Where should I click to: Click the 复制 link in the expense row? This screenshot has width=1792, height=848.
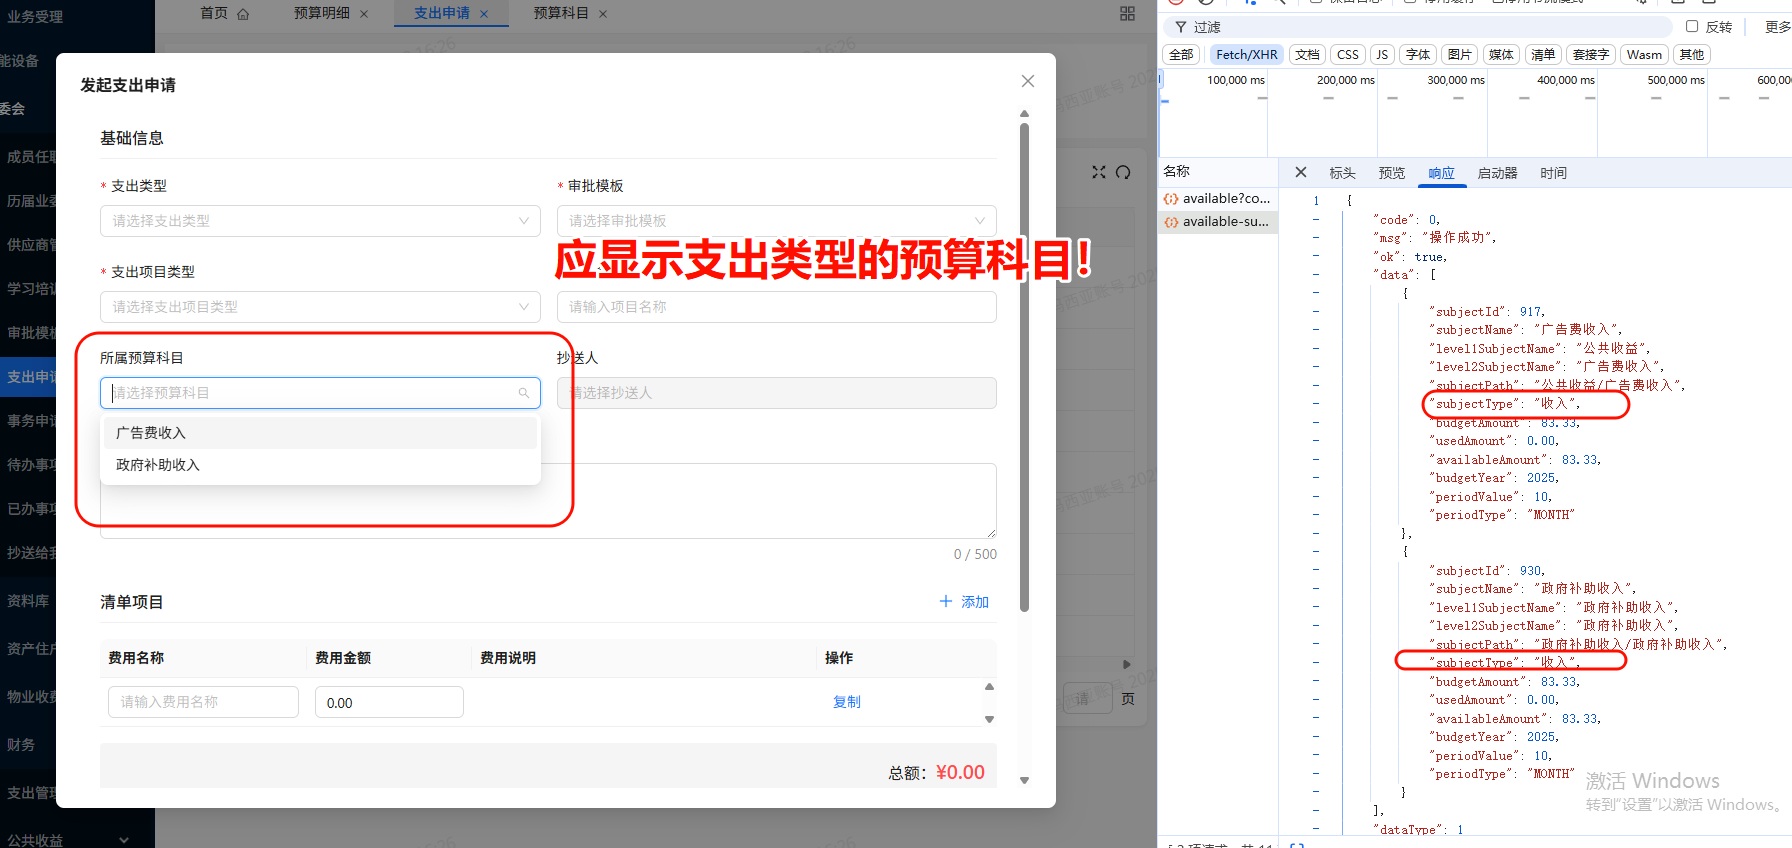[847, 702]
